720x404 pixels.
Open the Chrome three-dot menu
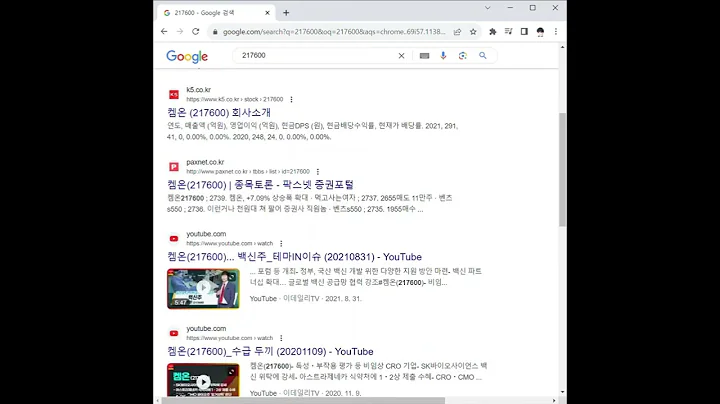tap(556, 32)
